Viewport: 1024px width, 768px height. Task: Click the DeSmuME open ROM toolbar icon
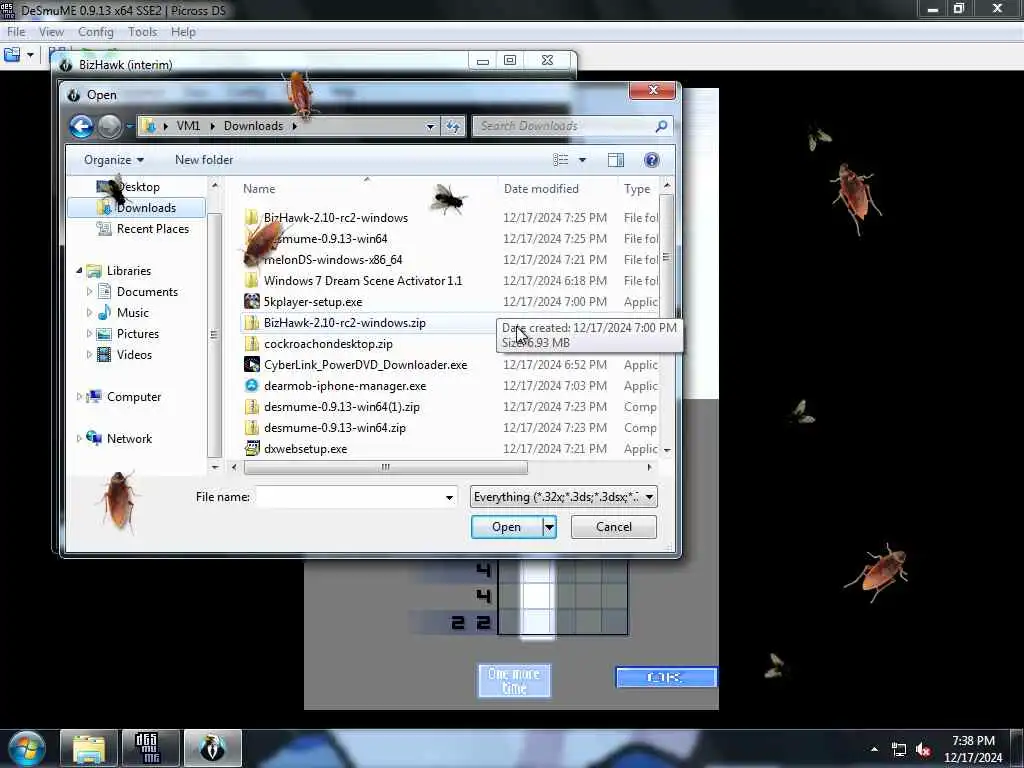pos(12,55)
